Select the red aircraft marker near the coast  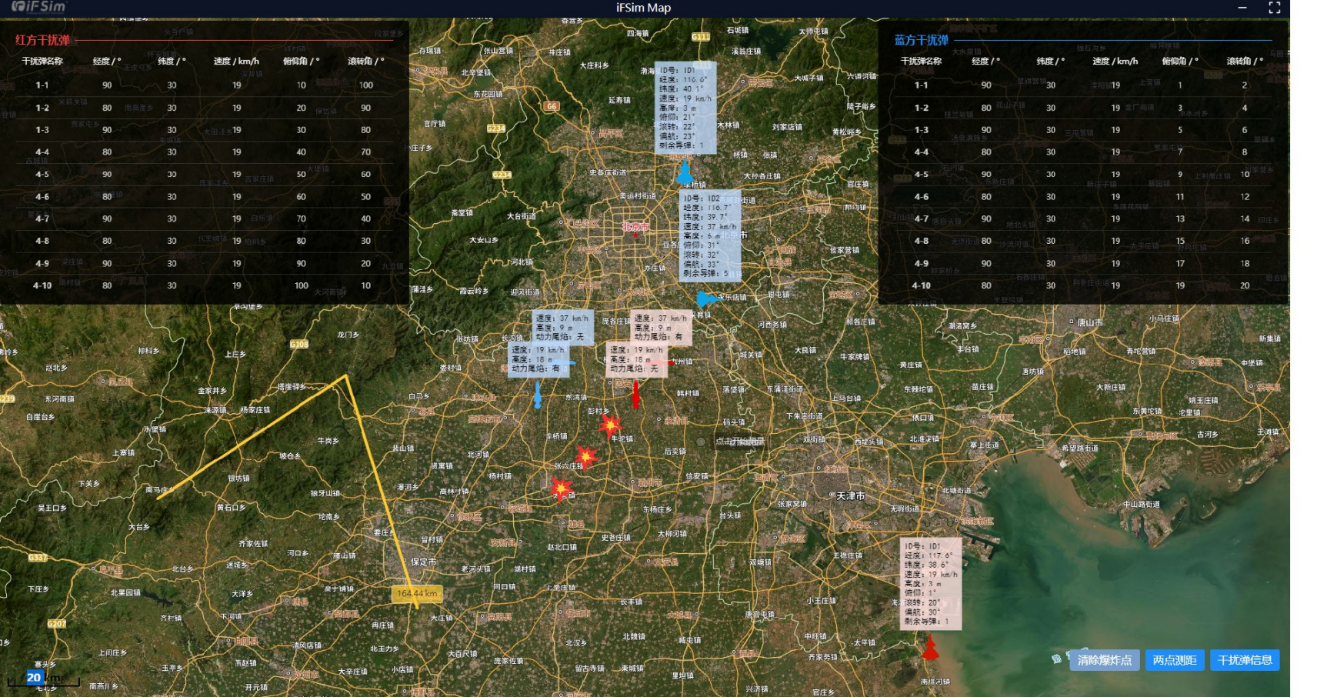point(930,649)
